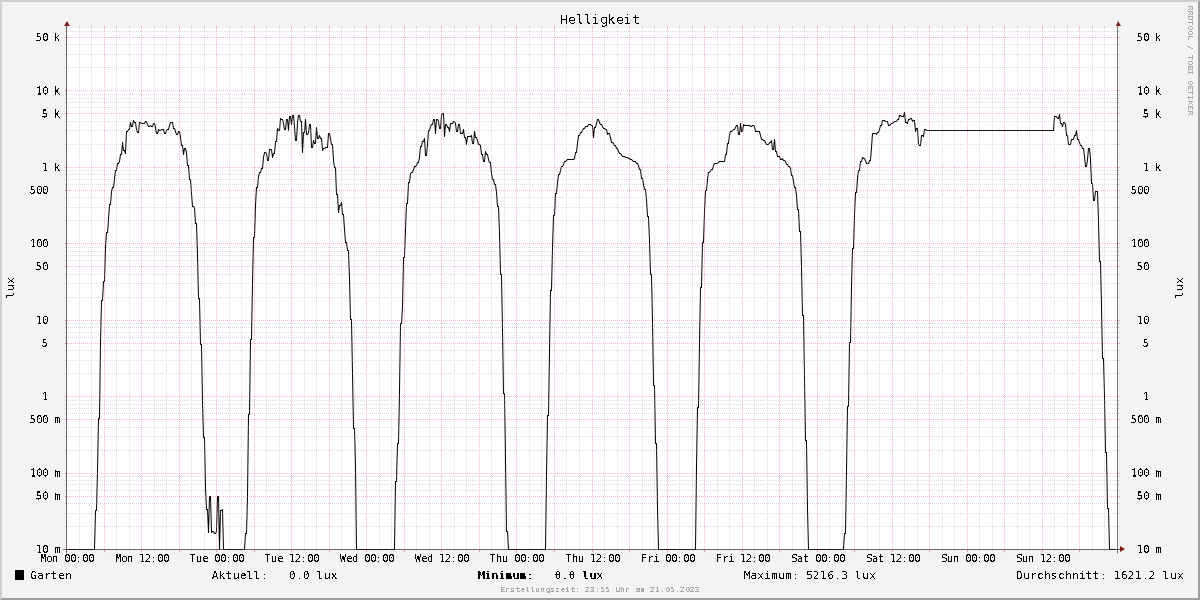The height and width of the screenshot is (600, 1200).
Task: Click the Tue 12:00 time label
Action: click(x=293, y=559)
